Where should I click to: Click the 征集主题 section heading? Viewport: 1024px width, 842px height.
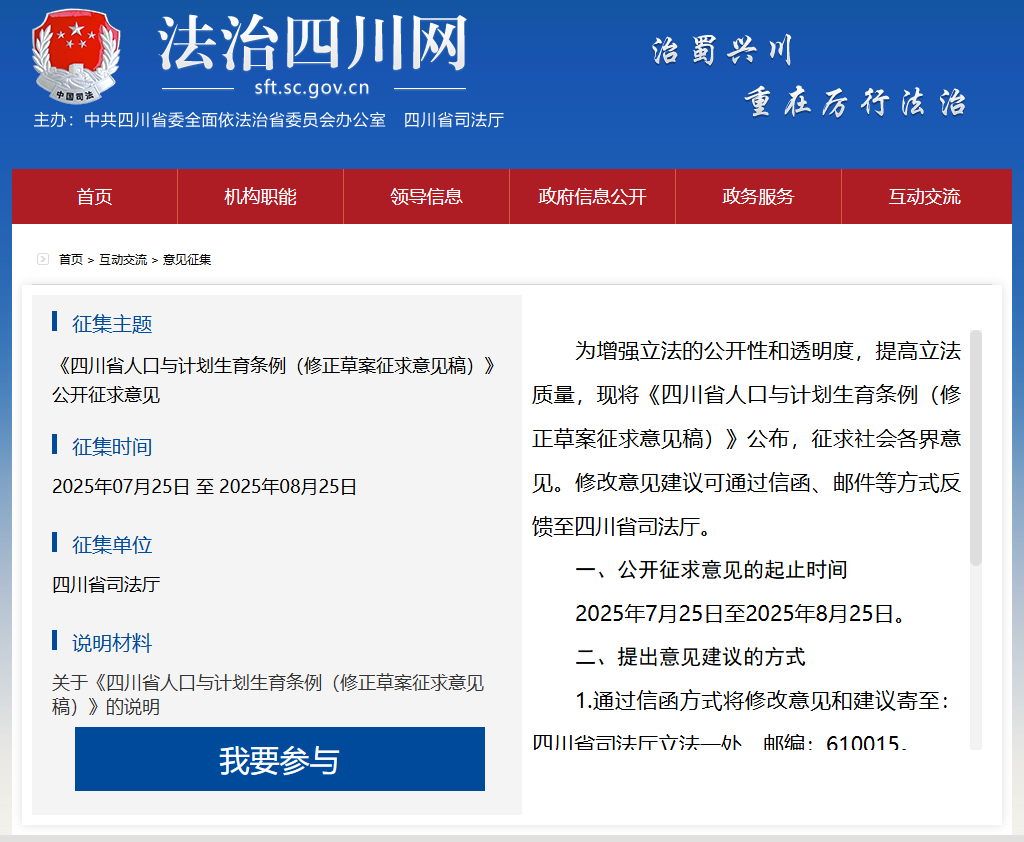click(112, 324)
